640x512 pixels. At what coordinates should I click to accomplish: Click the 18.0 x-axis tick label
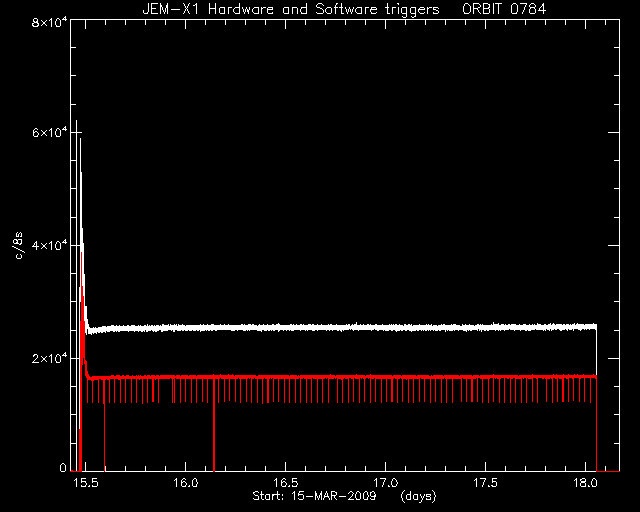585,483
